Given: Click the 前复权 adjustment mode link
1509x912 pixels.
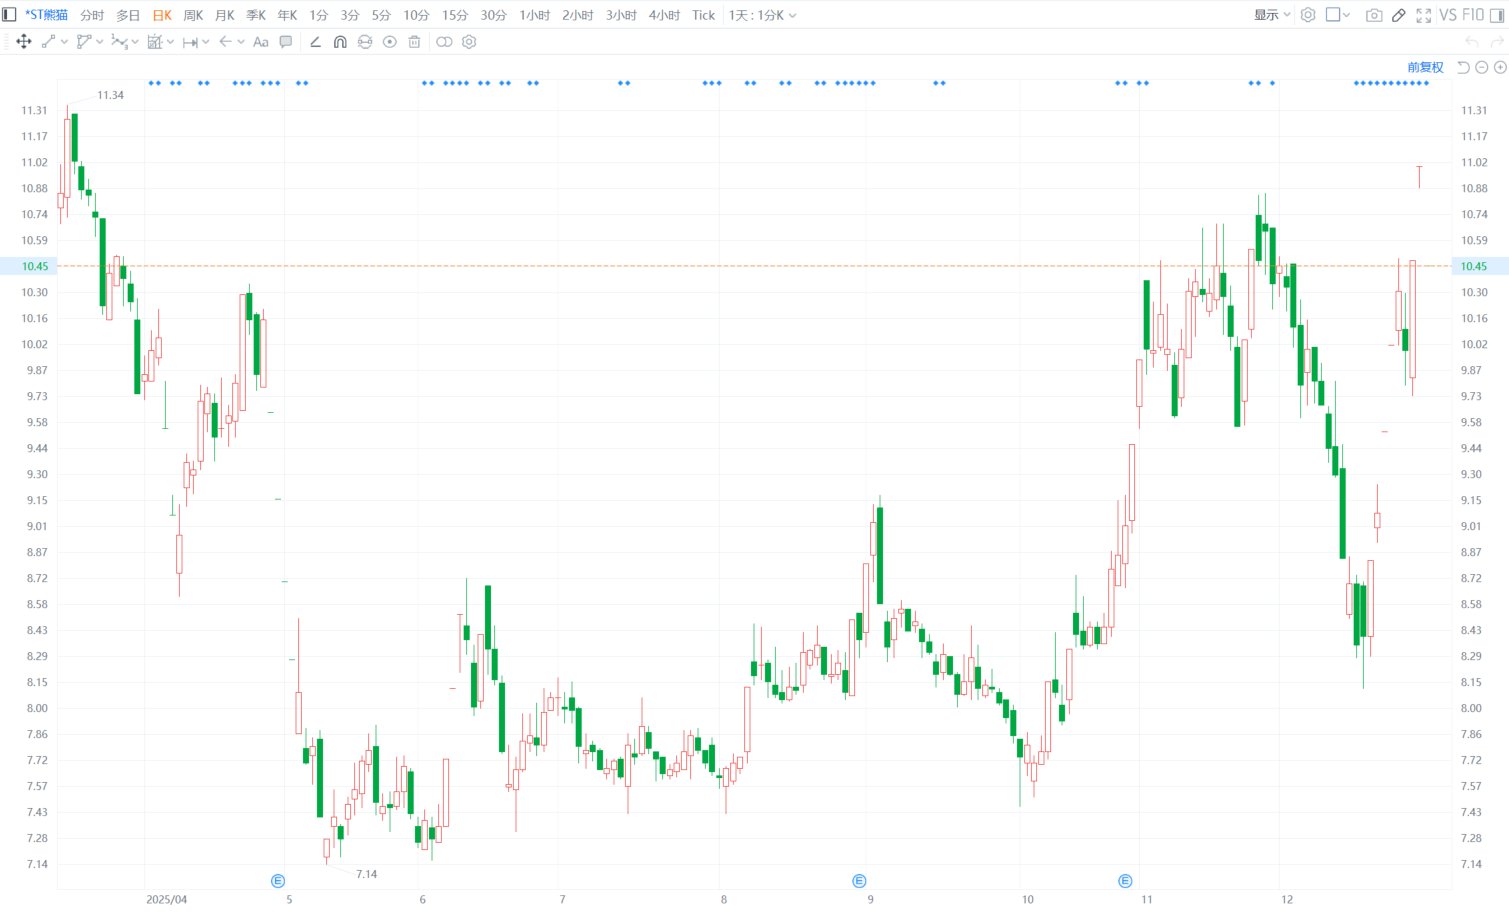Looking at the screenshot, I should pos(1426,67).
